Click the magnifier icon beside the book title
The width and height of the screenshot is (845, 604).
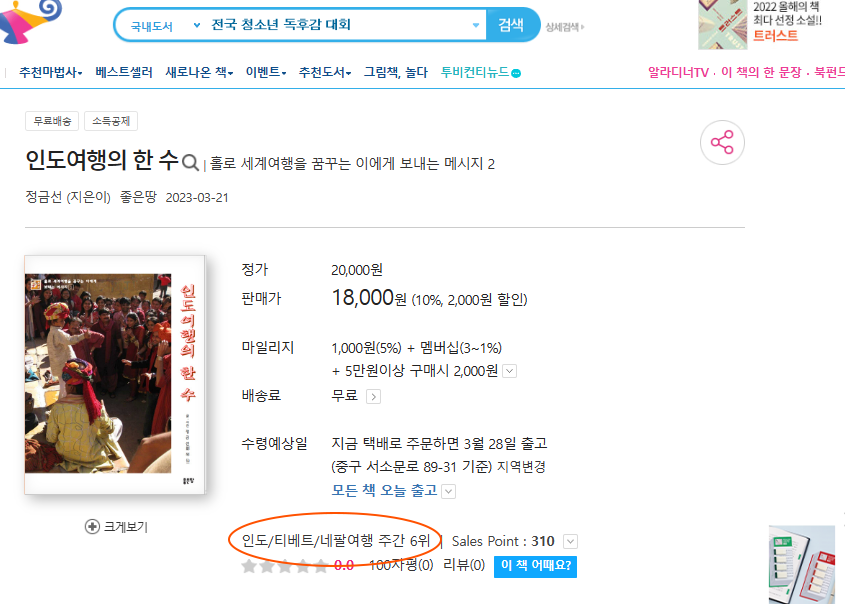(190, 162)
